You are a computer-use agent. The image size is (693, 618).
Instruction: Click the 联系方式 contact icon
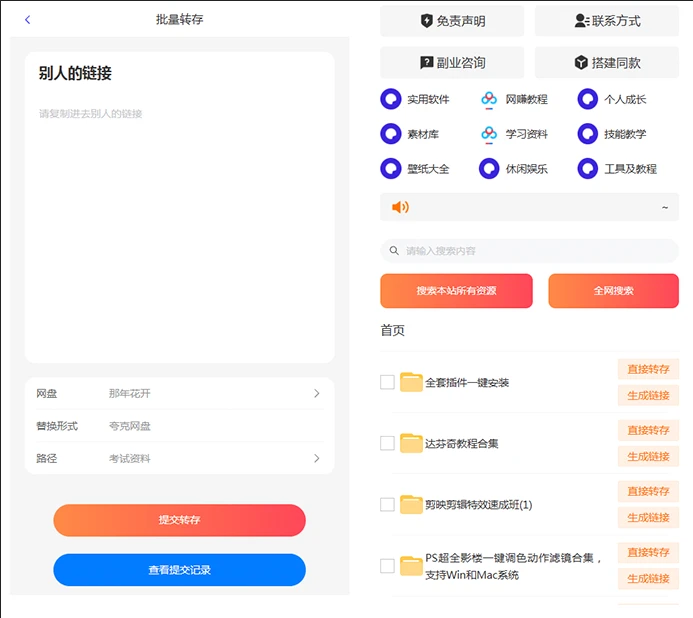582,21
